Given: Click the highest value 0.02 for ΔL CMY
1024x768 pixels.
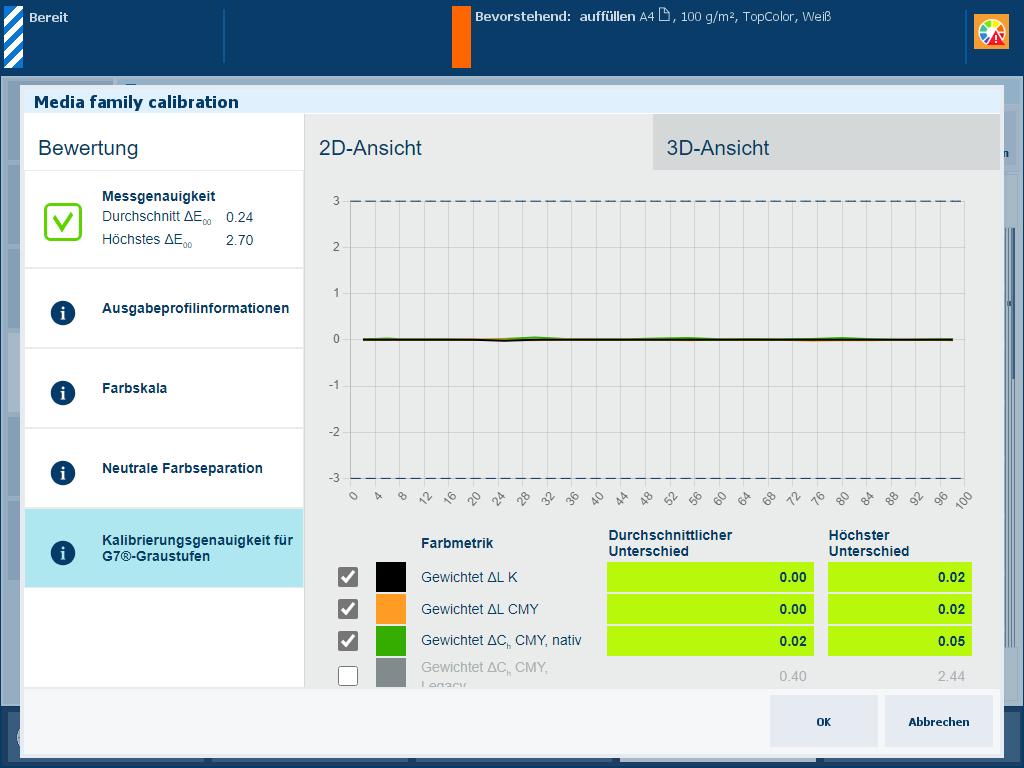Looking at the screenshot, I should [x=900, y=609].
